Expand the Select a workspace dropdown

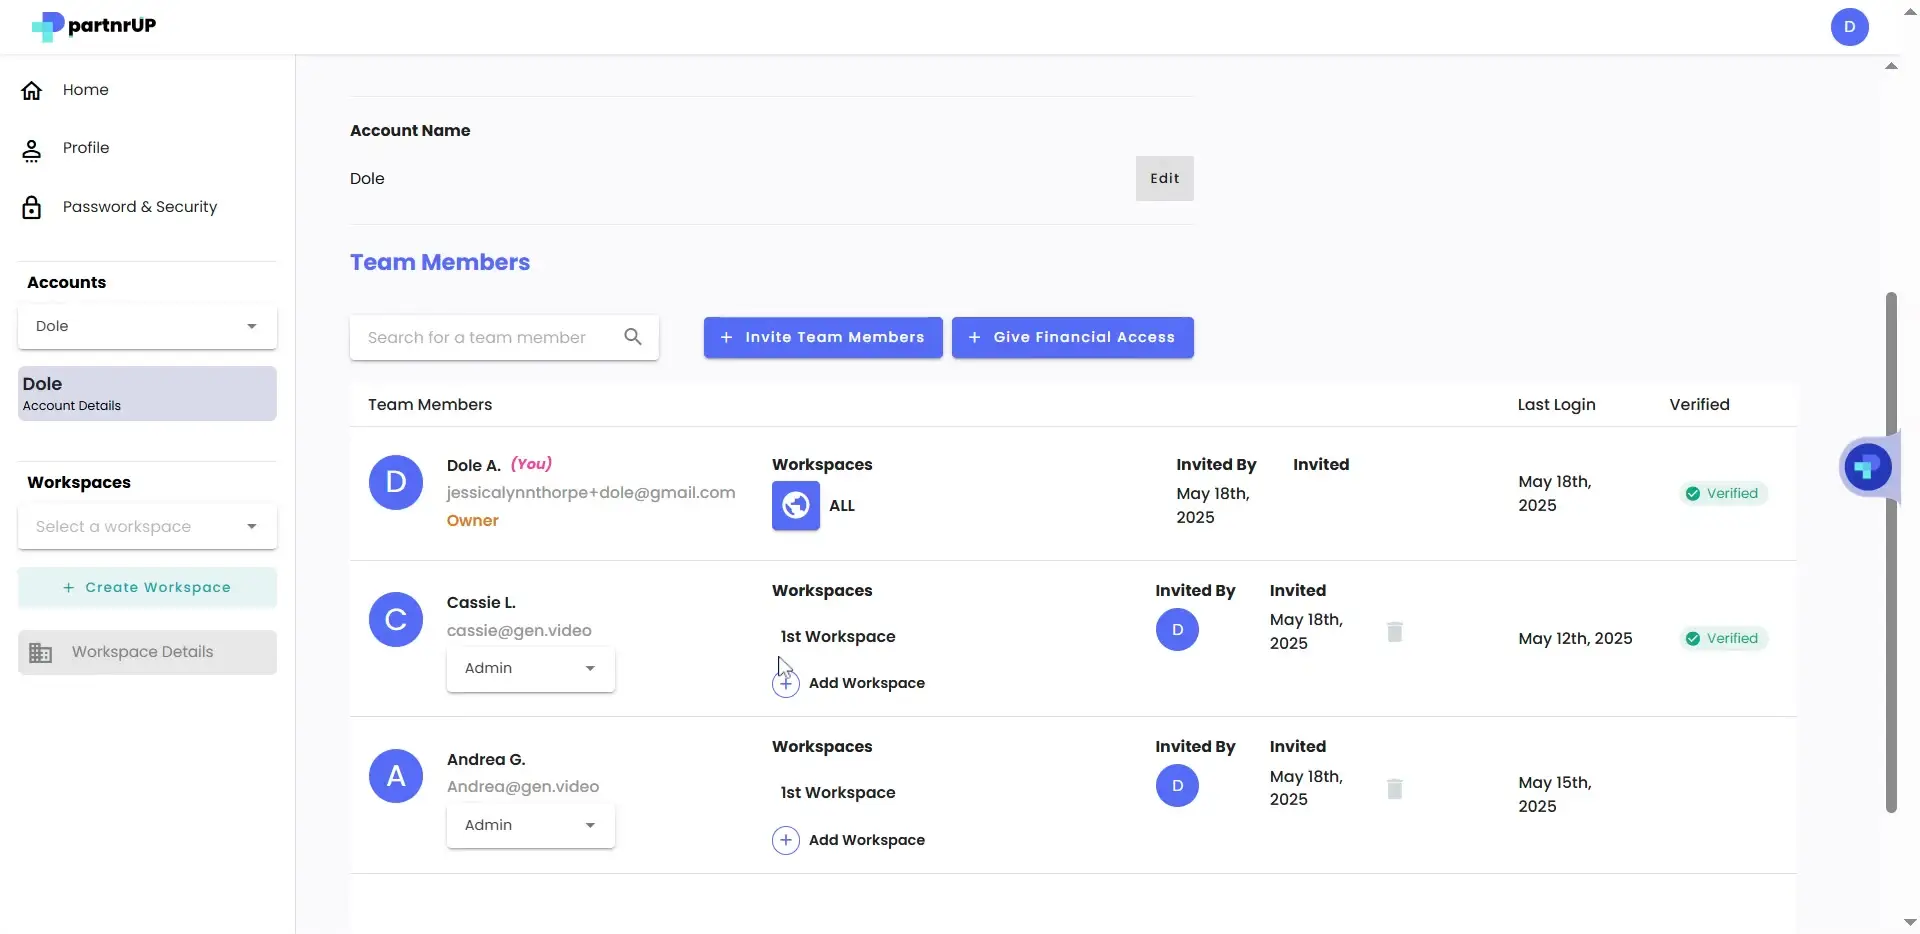[146, 526]
